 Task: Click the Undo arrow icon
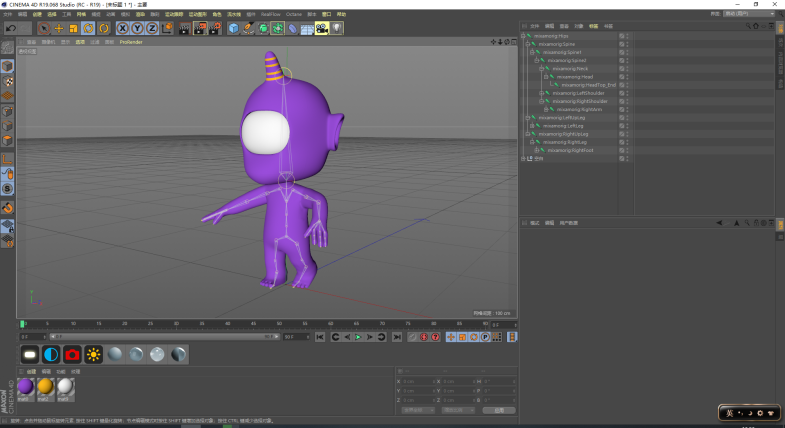[10, 28]
